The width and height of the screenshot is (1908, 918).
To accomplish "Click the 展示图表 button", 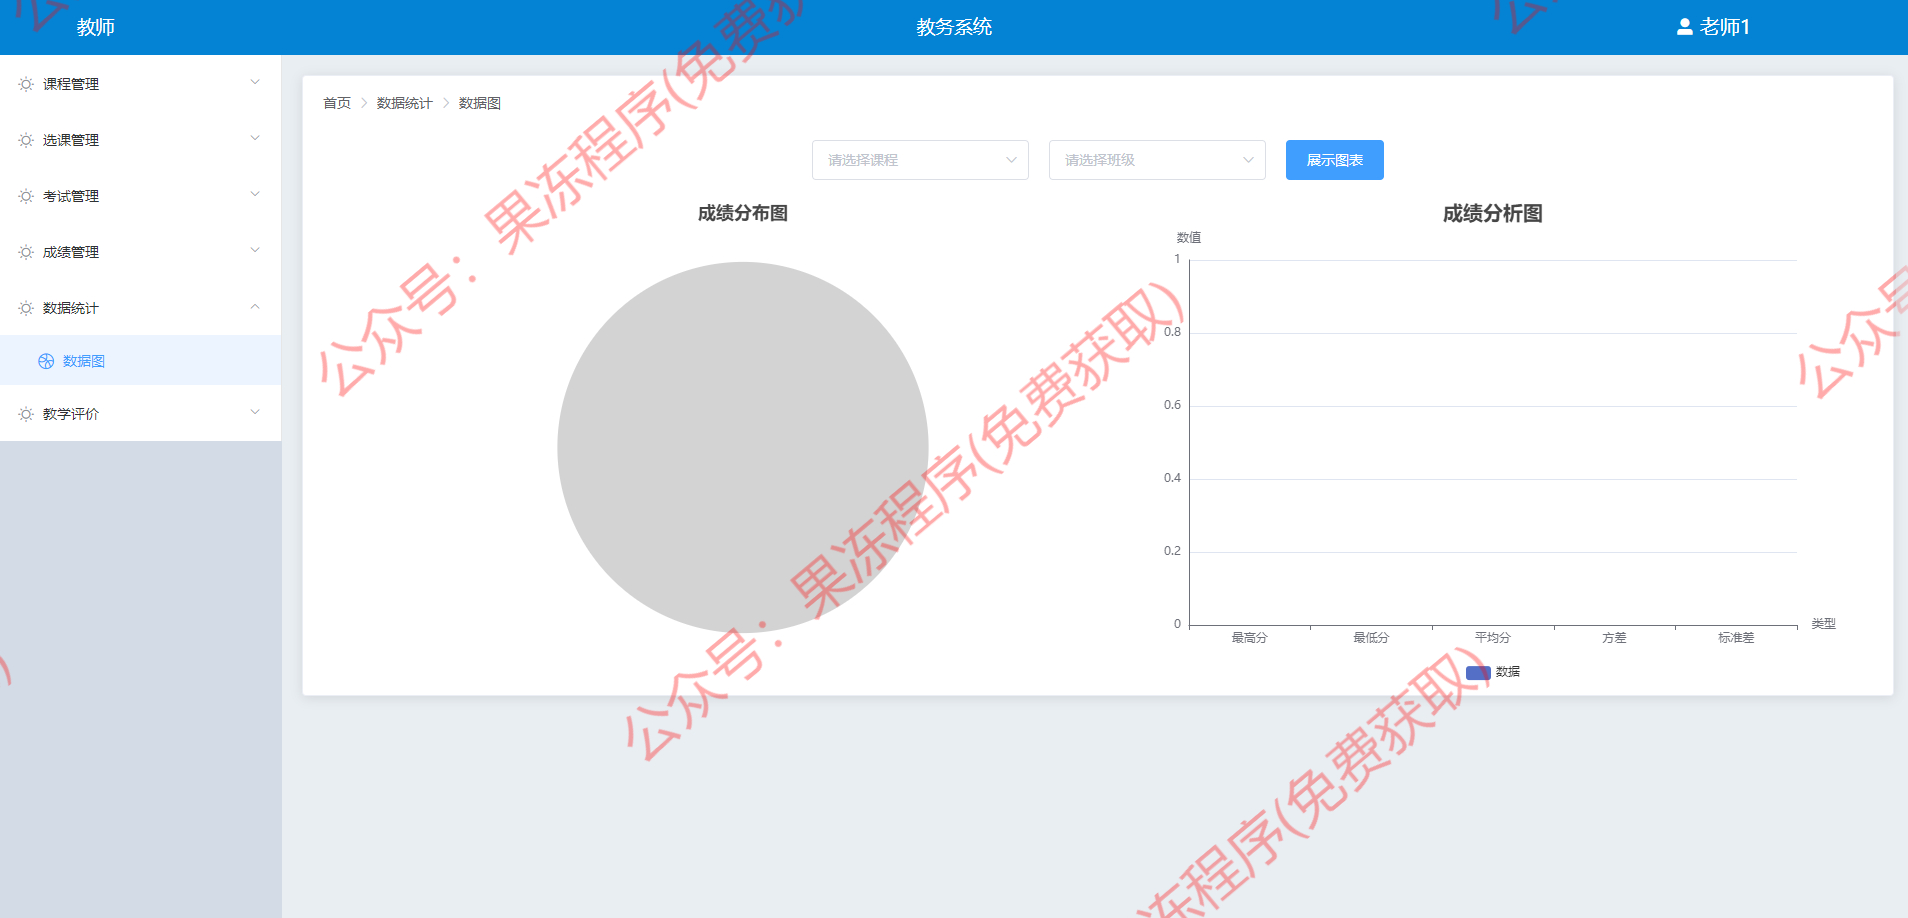I will (x=1334, y=160).
